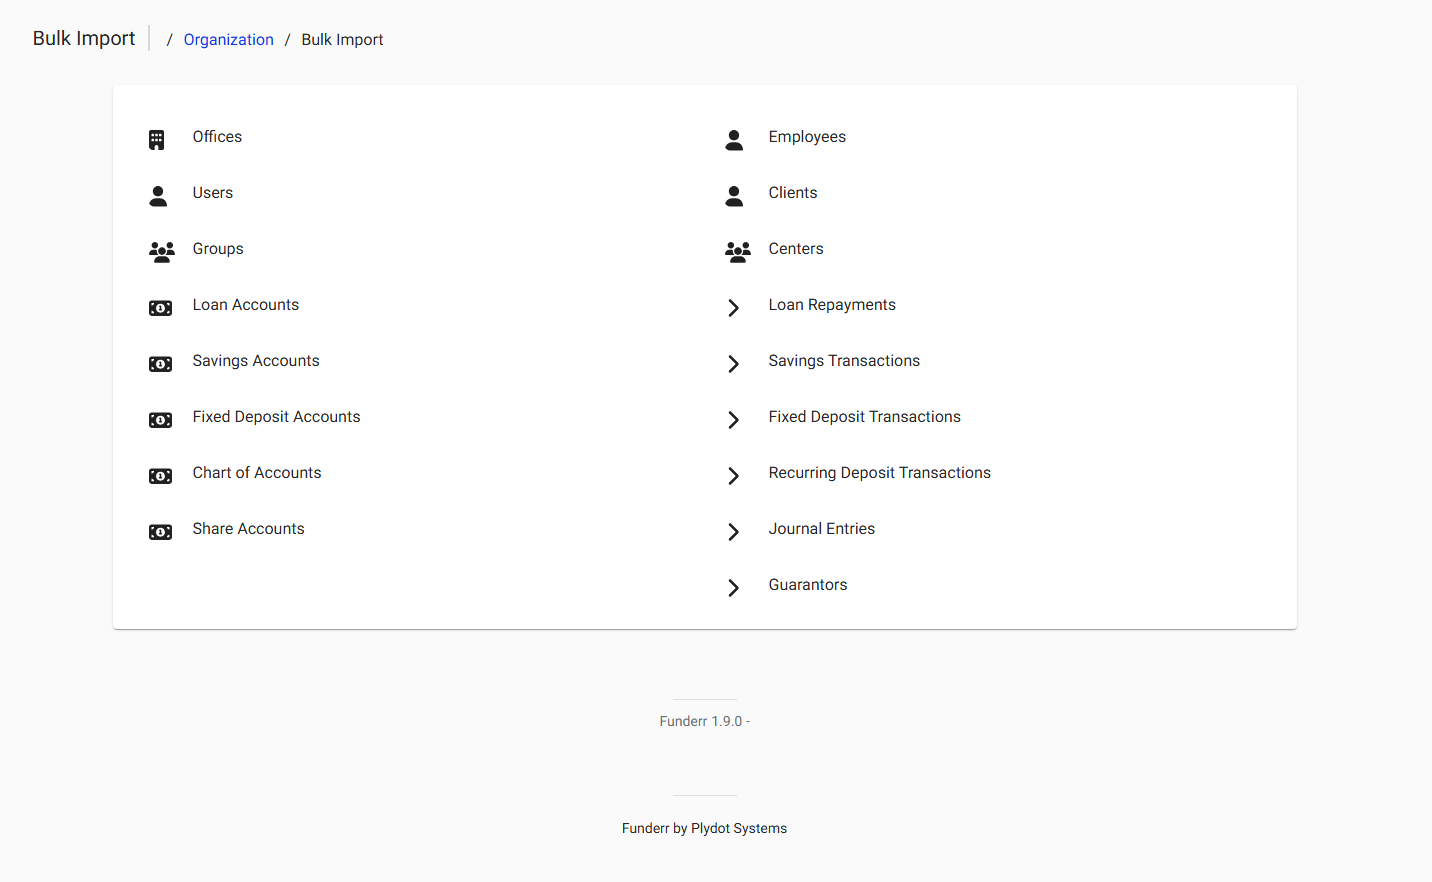Viewport: 1432px width, 882px height.
Task: Click the Plydot Systems footer link
Action: (738, 828)
